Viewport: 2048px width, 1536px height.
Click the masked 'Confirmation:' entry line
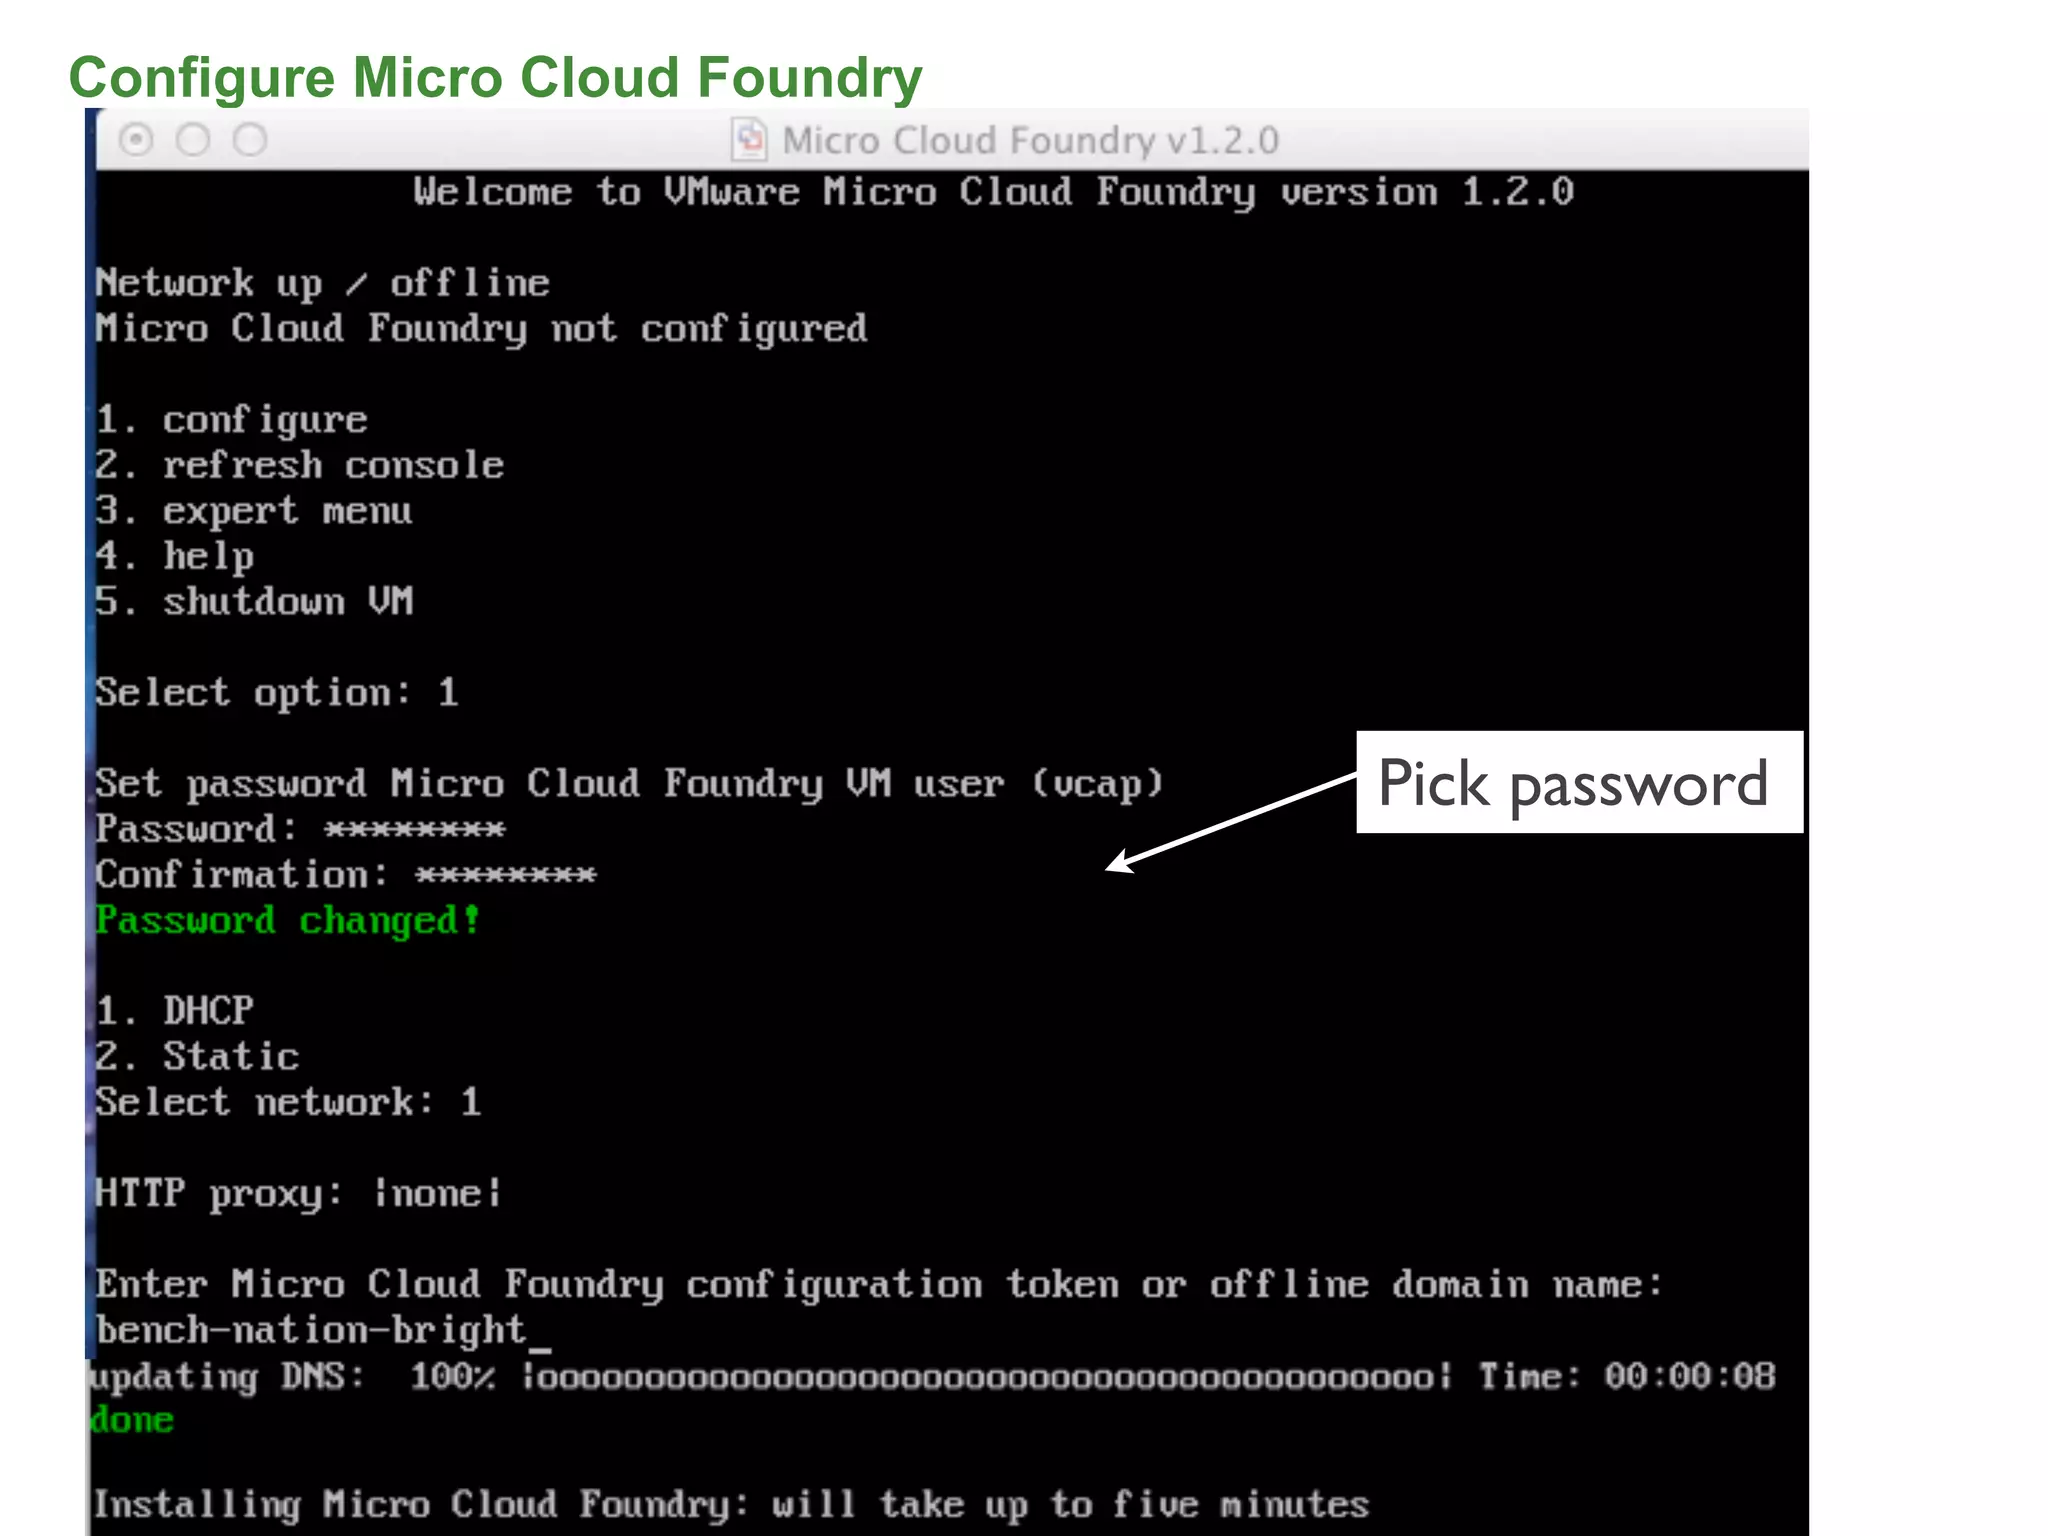coord(345,875)
